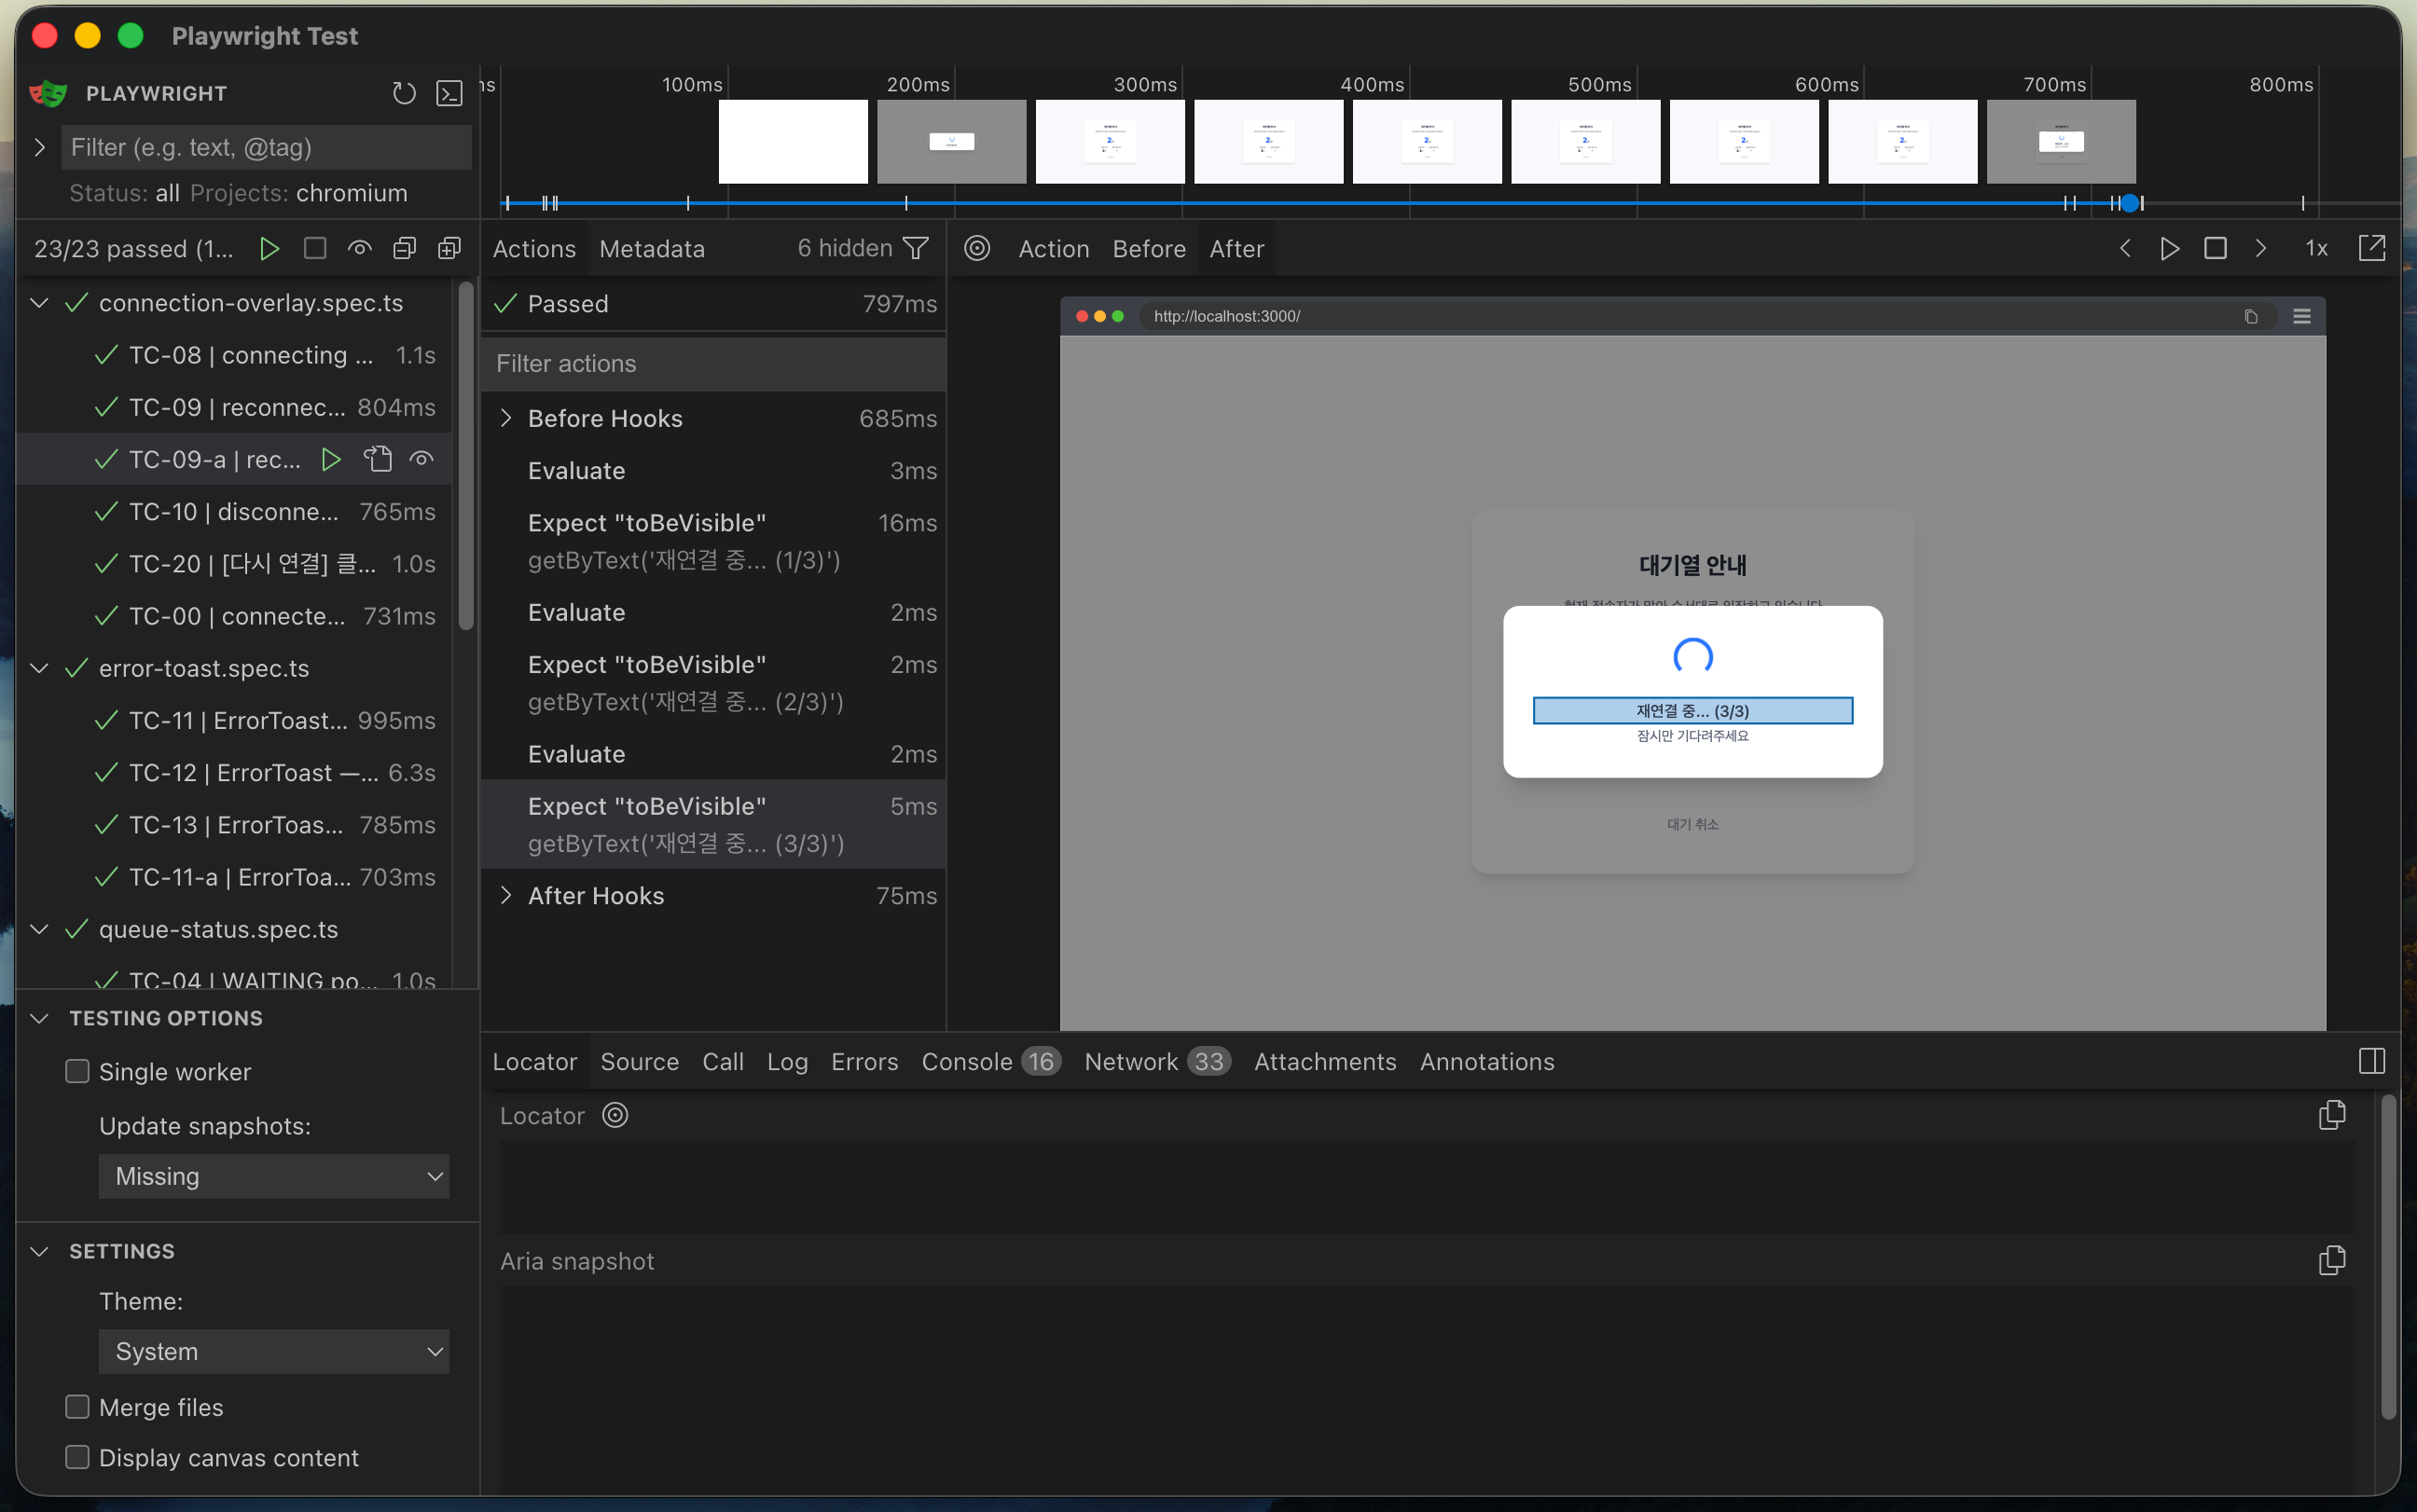Screen dimensions: 2417x1512
Task: Click the collapse all tests icon
Action: pos(405,248)
